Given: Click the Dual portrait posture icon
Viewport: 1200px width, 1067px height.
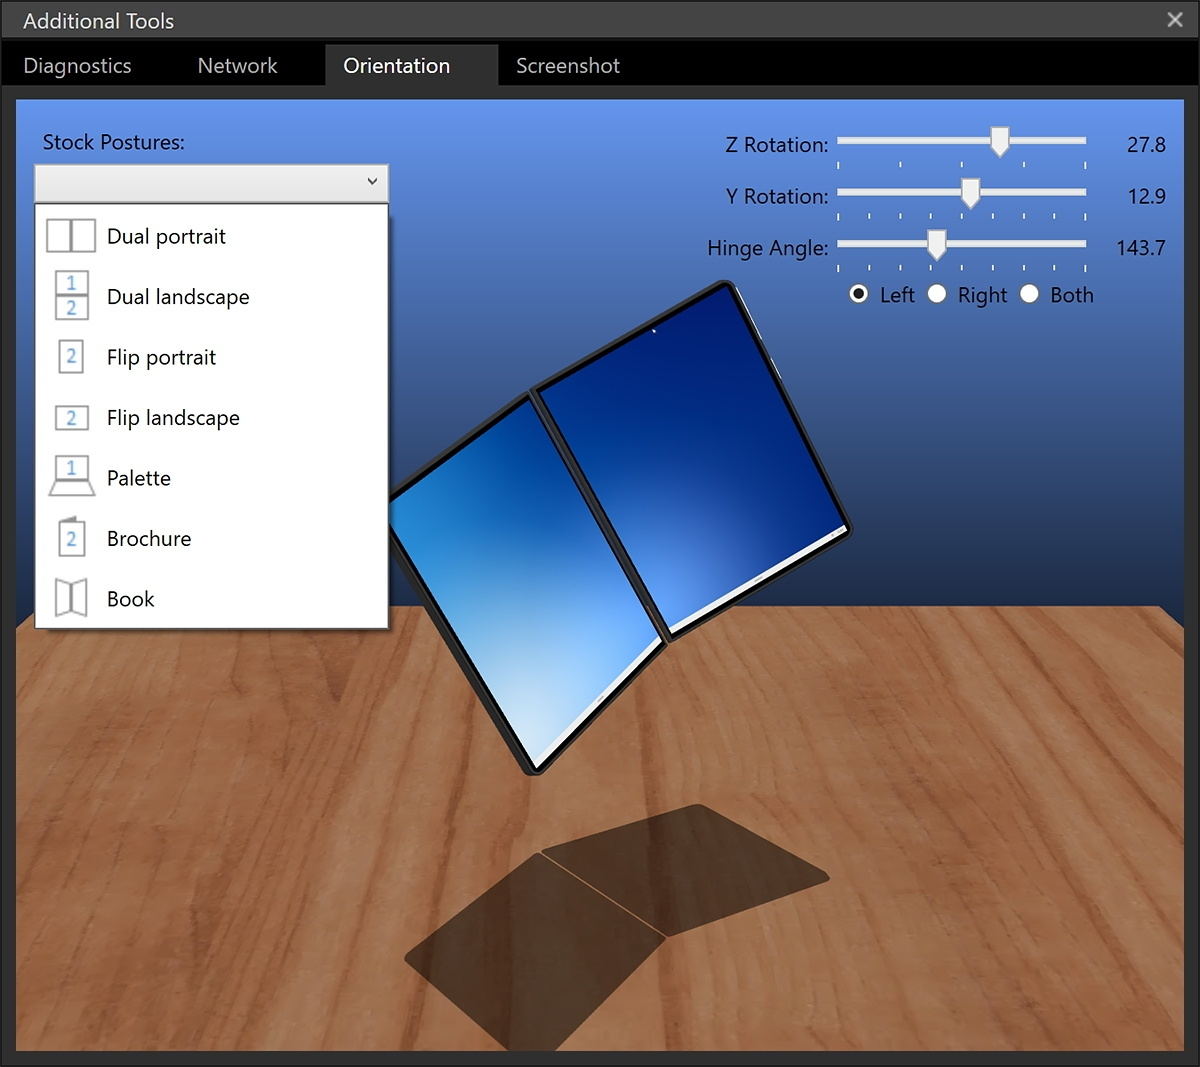Looking at the screenshot, I should [71, 236].
